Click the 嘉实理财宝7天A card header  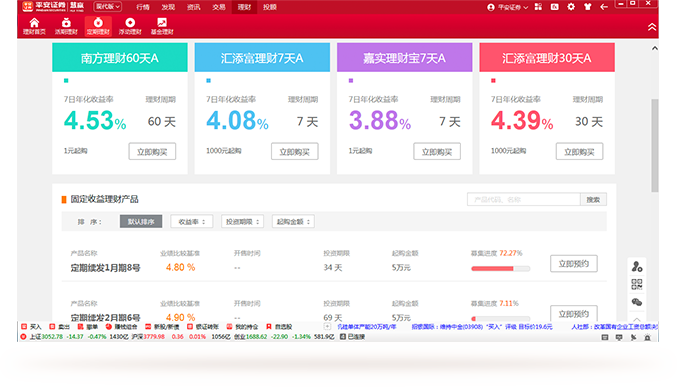pos(405,57)
